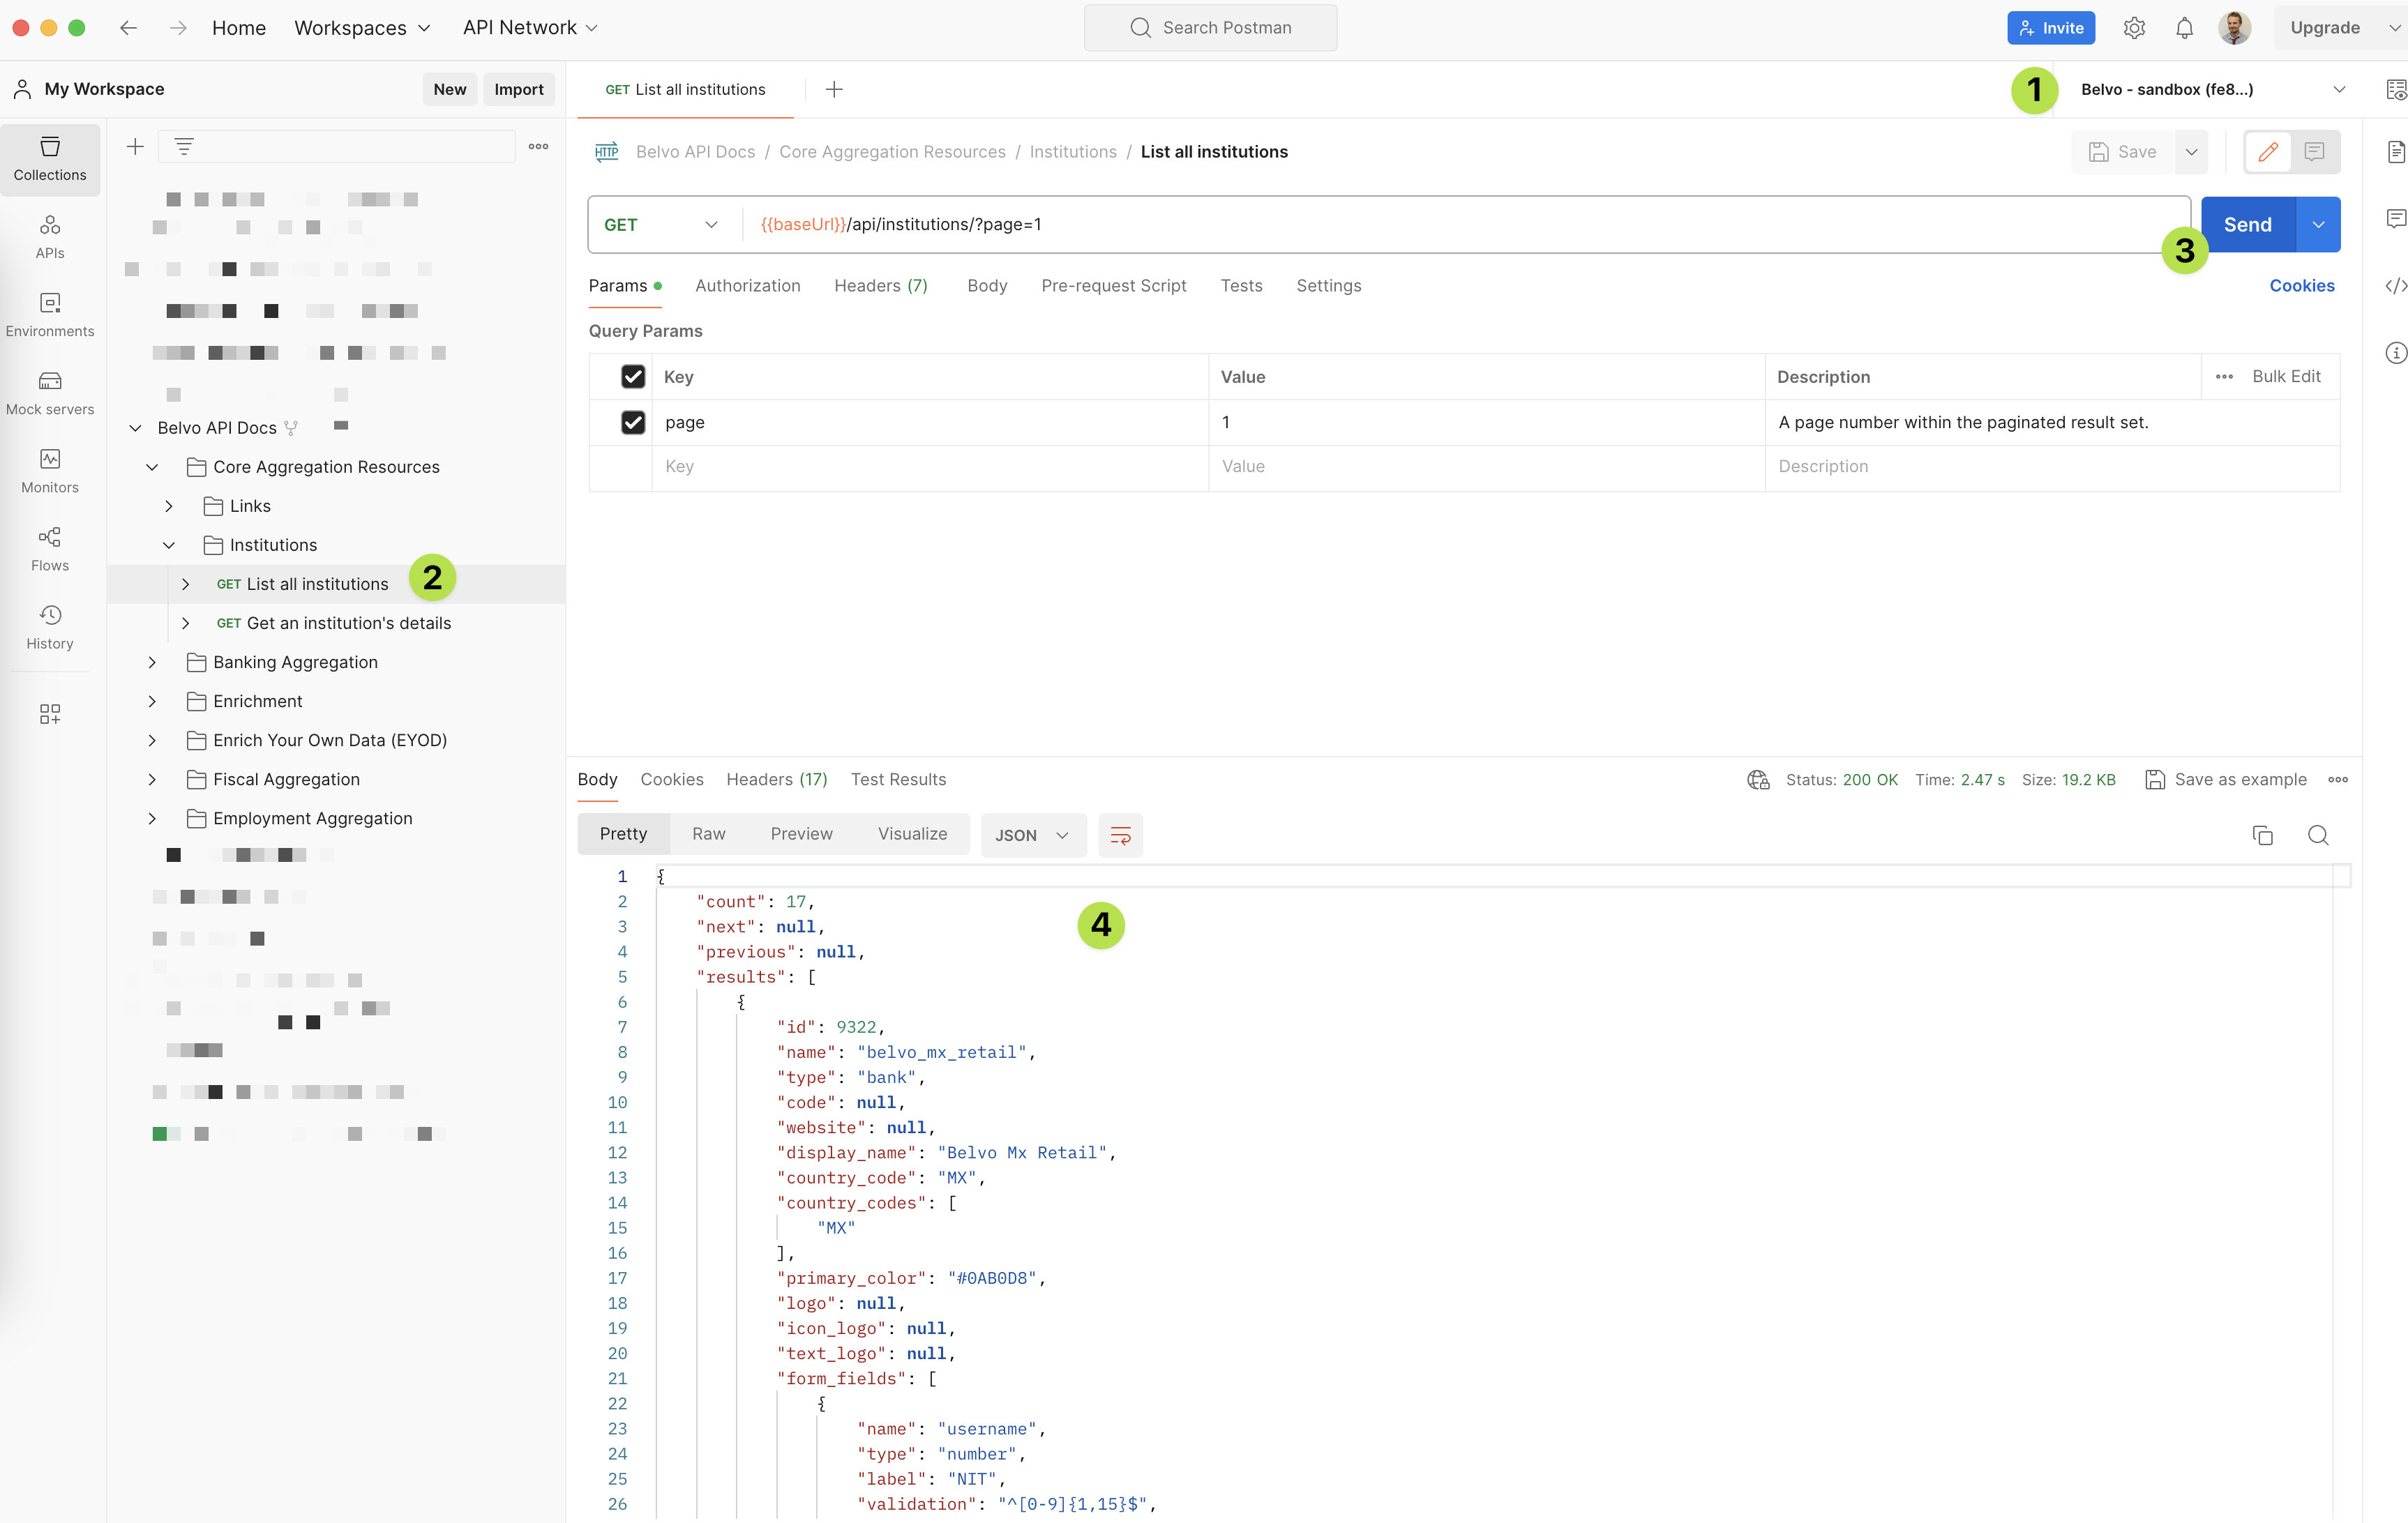Image resolution: width=2408 pixels, height=1523 pixels.
Task: Click the New button
Action: [x=450, y=89]
